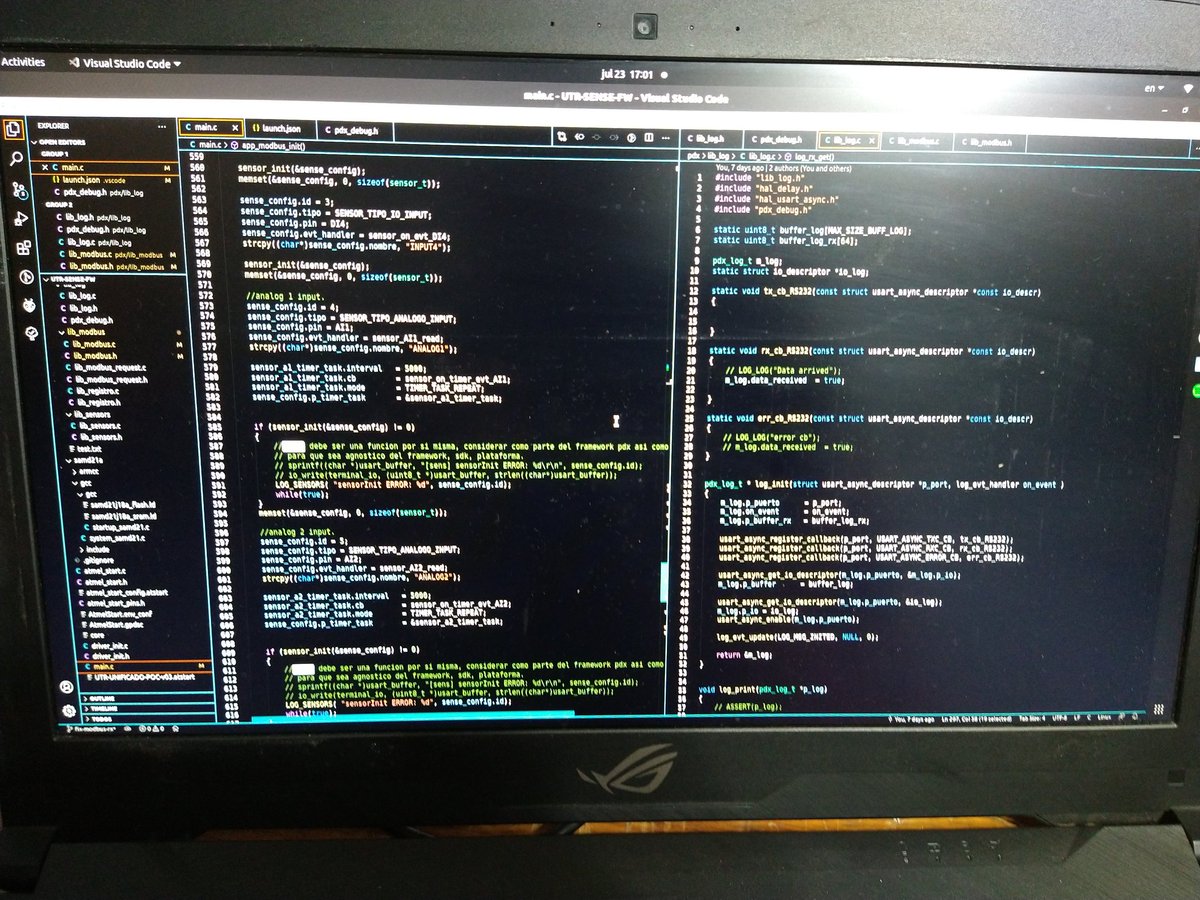Screen dimensions: 1200x900
Task: Open the left editor group's more actions
Action: 665,137
